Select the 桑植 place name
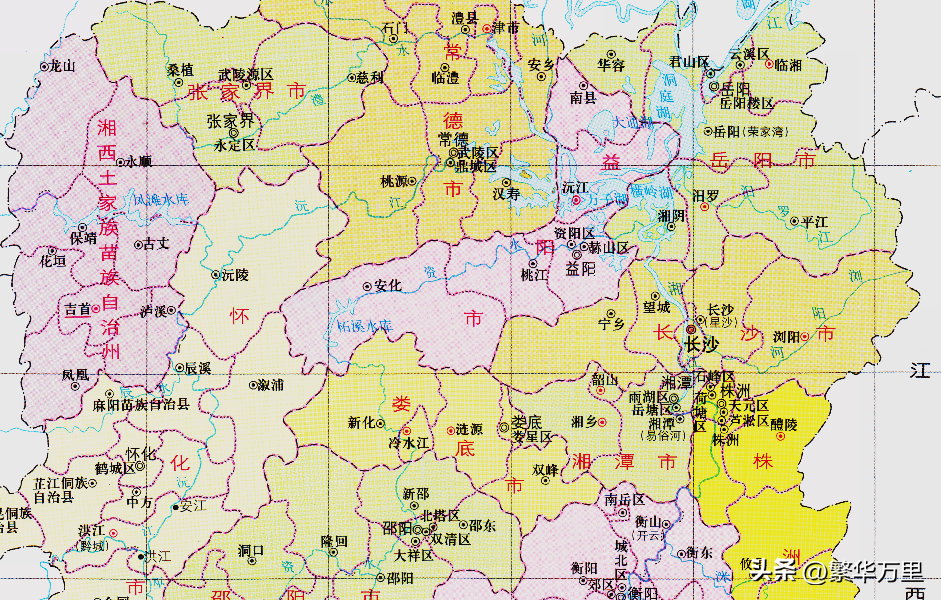The image size is (941, 600). click(x=180, y=70)
